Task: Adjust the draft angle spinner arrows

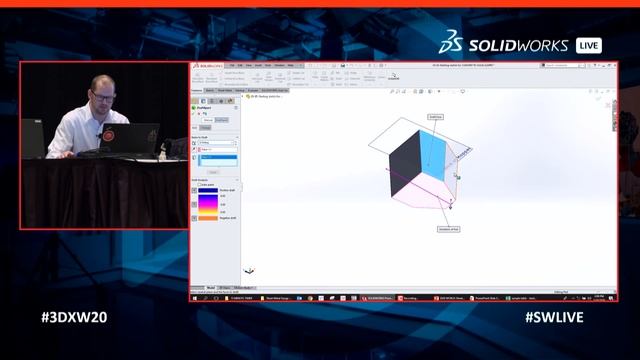Action: [235, 143]
